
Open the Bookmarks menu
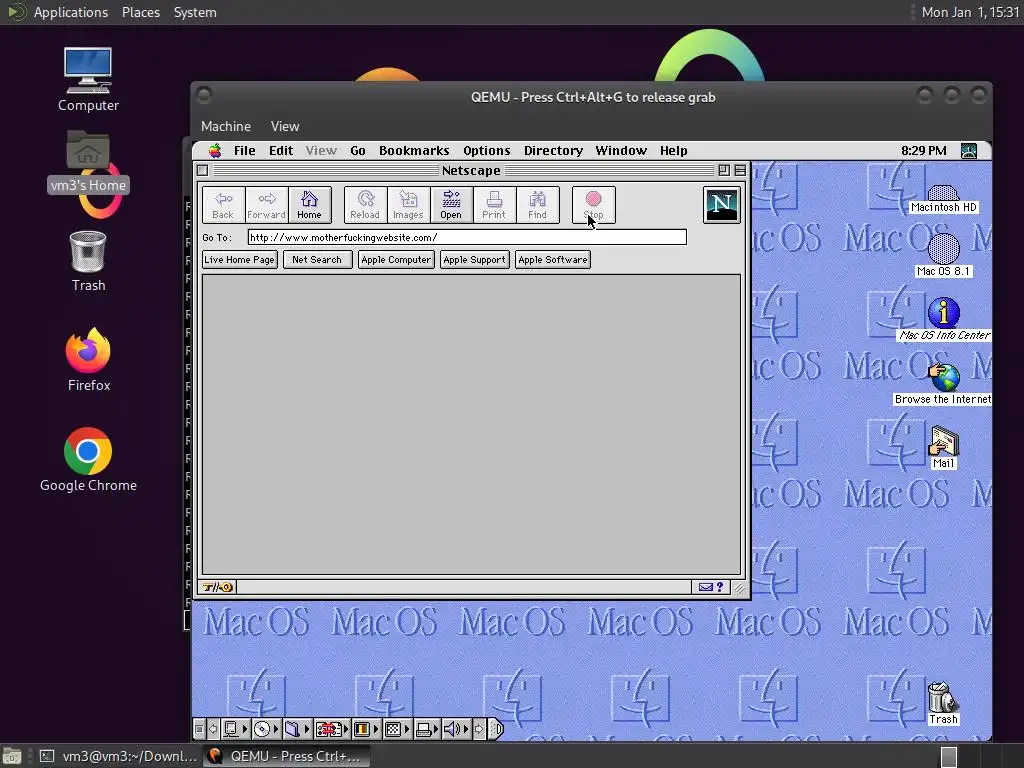pyautogui.click(x=414, y=151)
